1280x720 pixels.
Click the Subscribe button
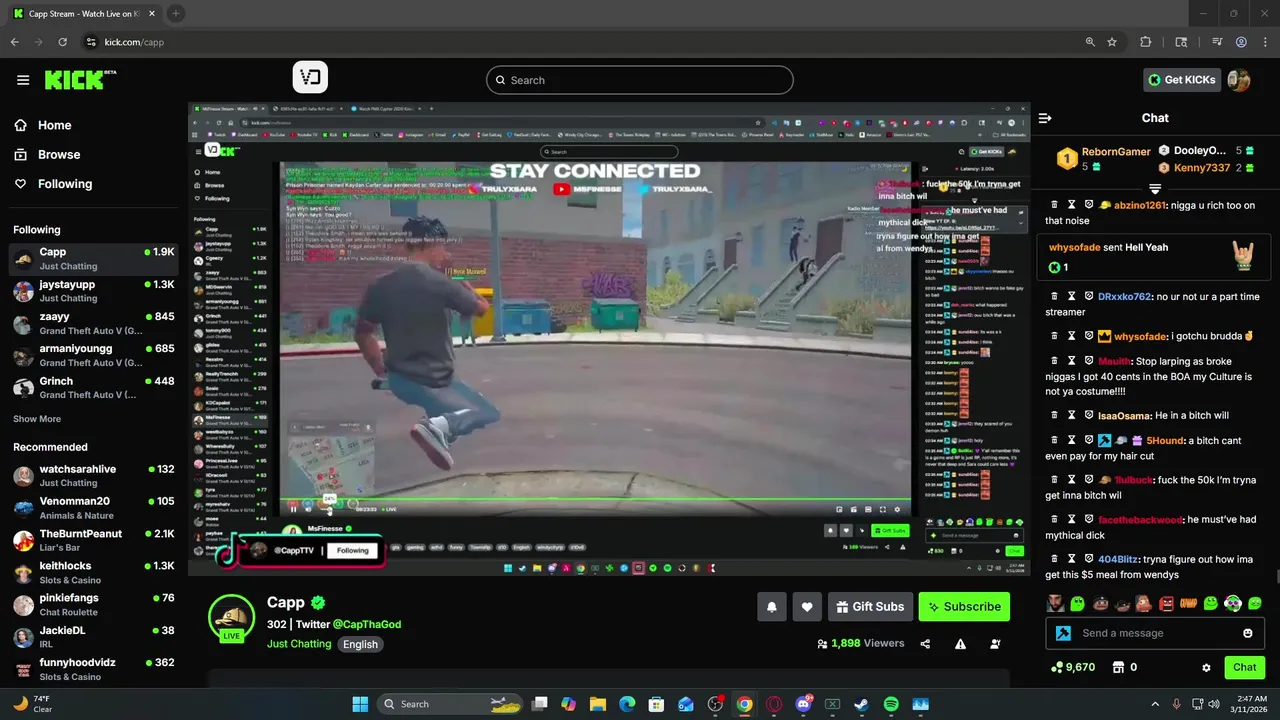964,606
